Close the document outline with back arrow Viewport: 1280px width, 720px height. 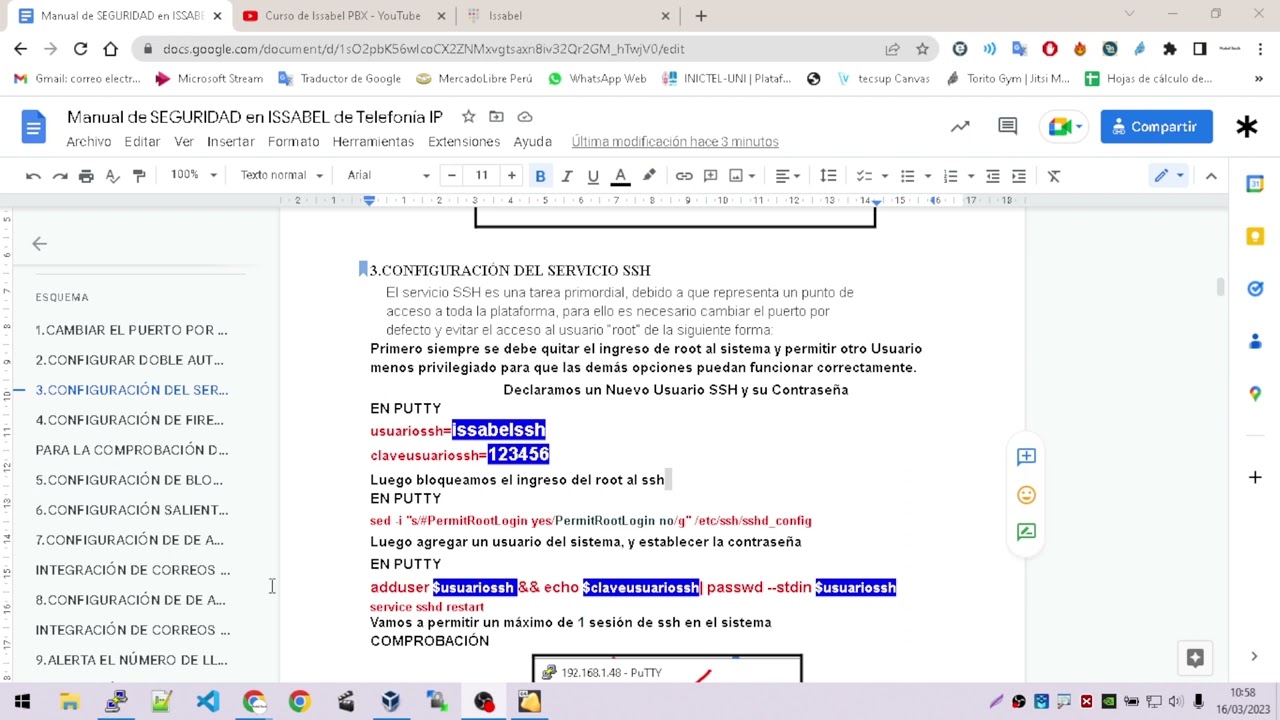[39, 244]
